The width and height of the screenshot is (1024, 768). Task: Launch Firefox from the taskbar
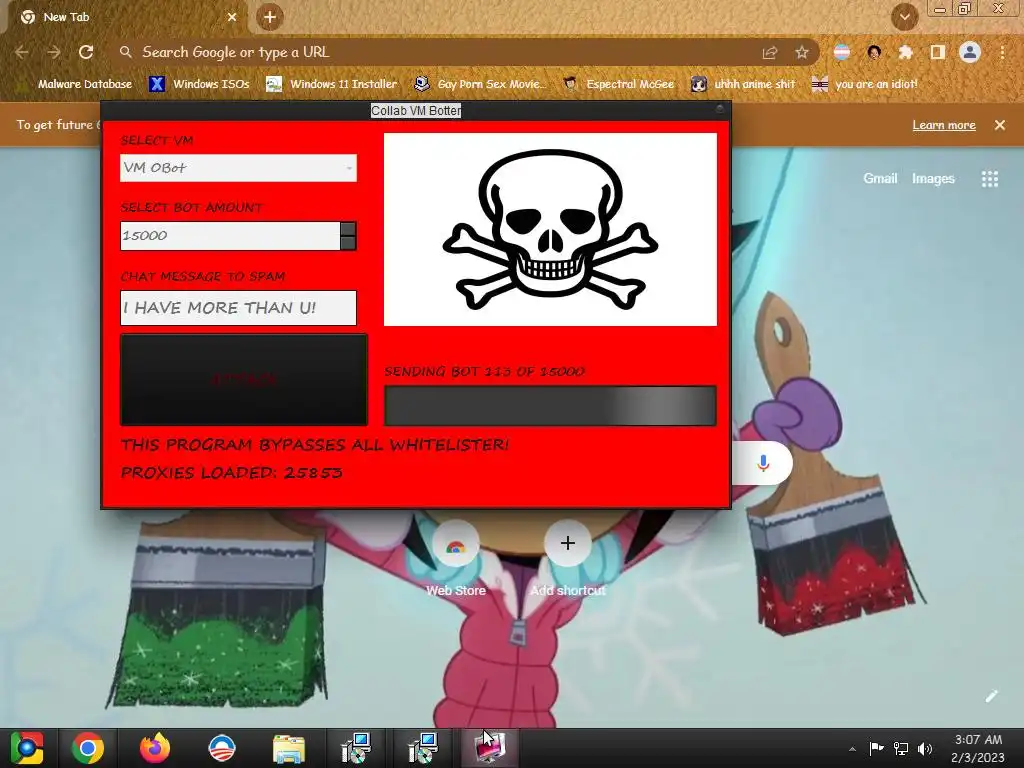click(155, 748)
